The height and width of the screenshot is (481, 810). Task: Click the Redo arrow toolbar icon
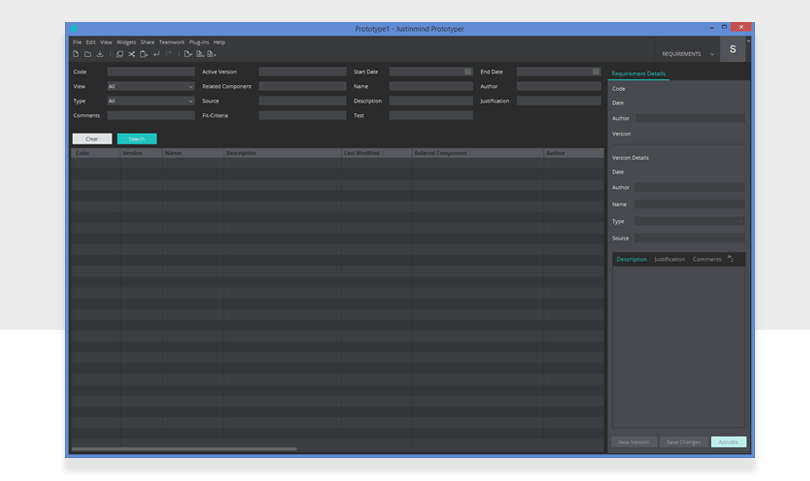(x=169, y=54)
